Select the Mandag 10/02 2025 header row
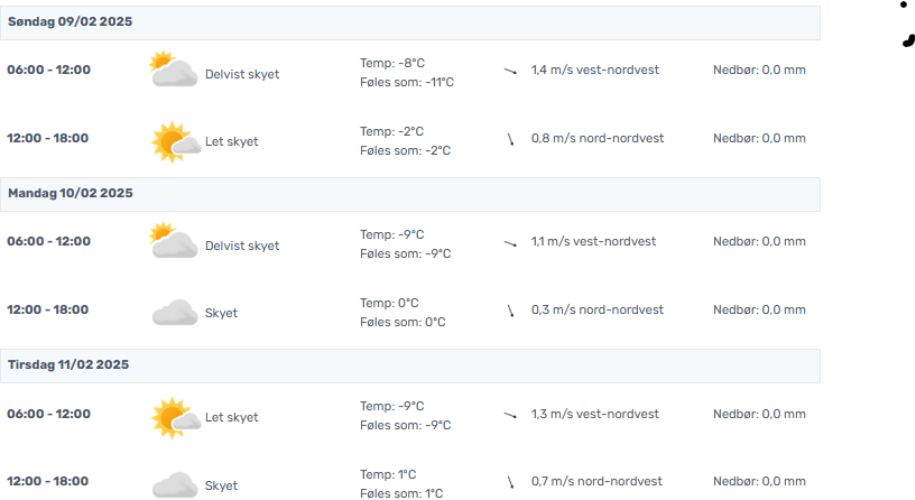 coord(410,194)
